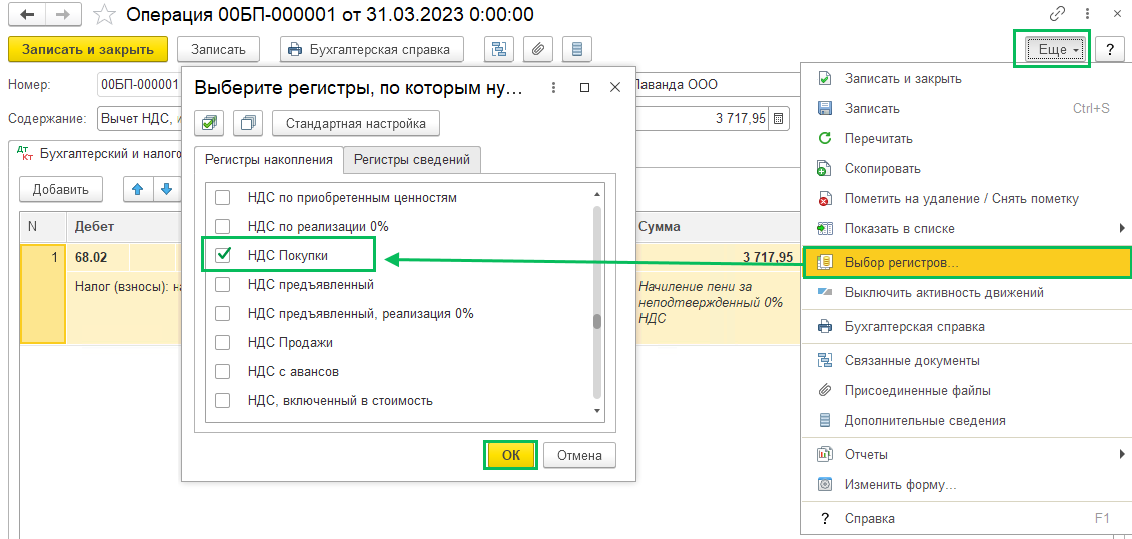
Task: Copy link to operation icon
Action: [1057, 15]
